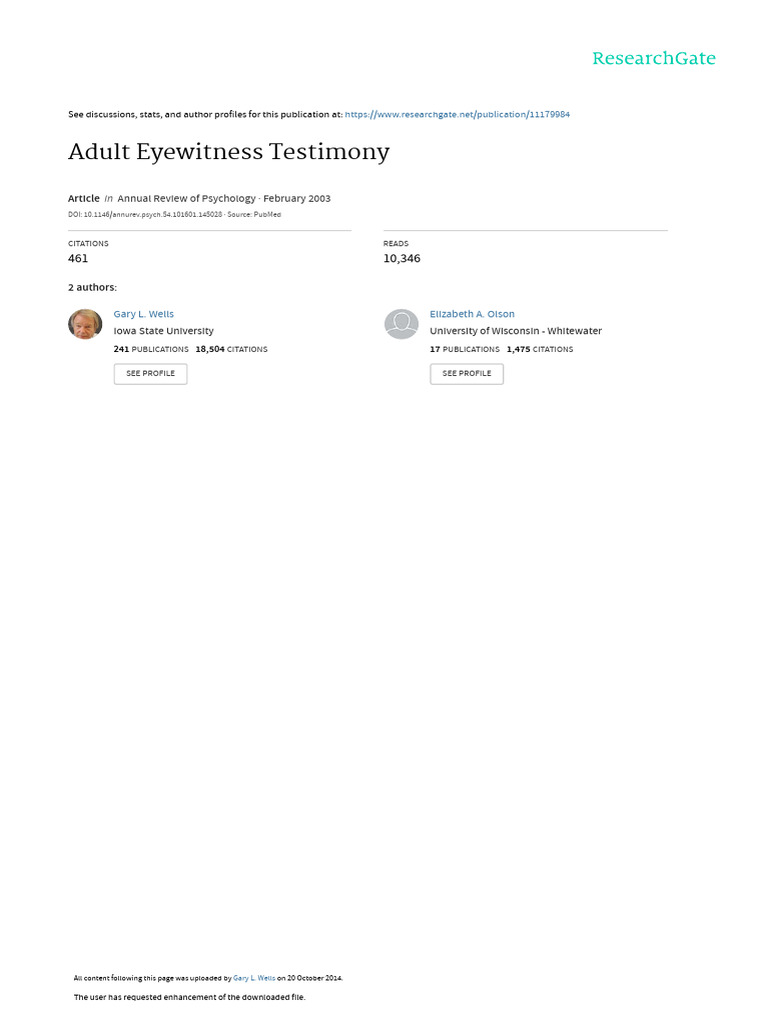Screen dimensions: 768x1024
Task: Click the ResearchGate logo
Action: point(654,58)
